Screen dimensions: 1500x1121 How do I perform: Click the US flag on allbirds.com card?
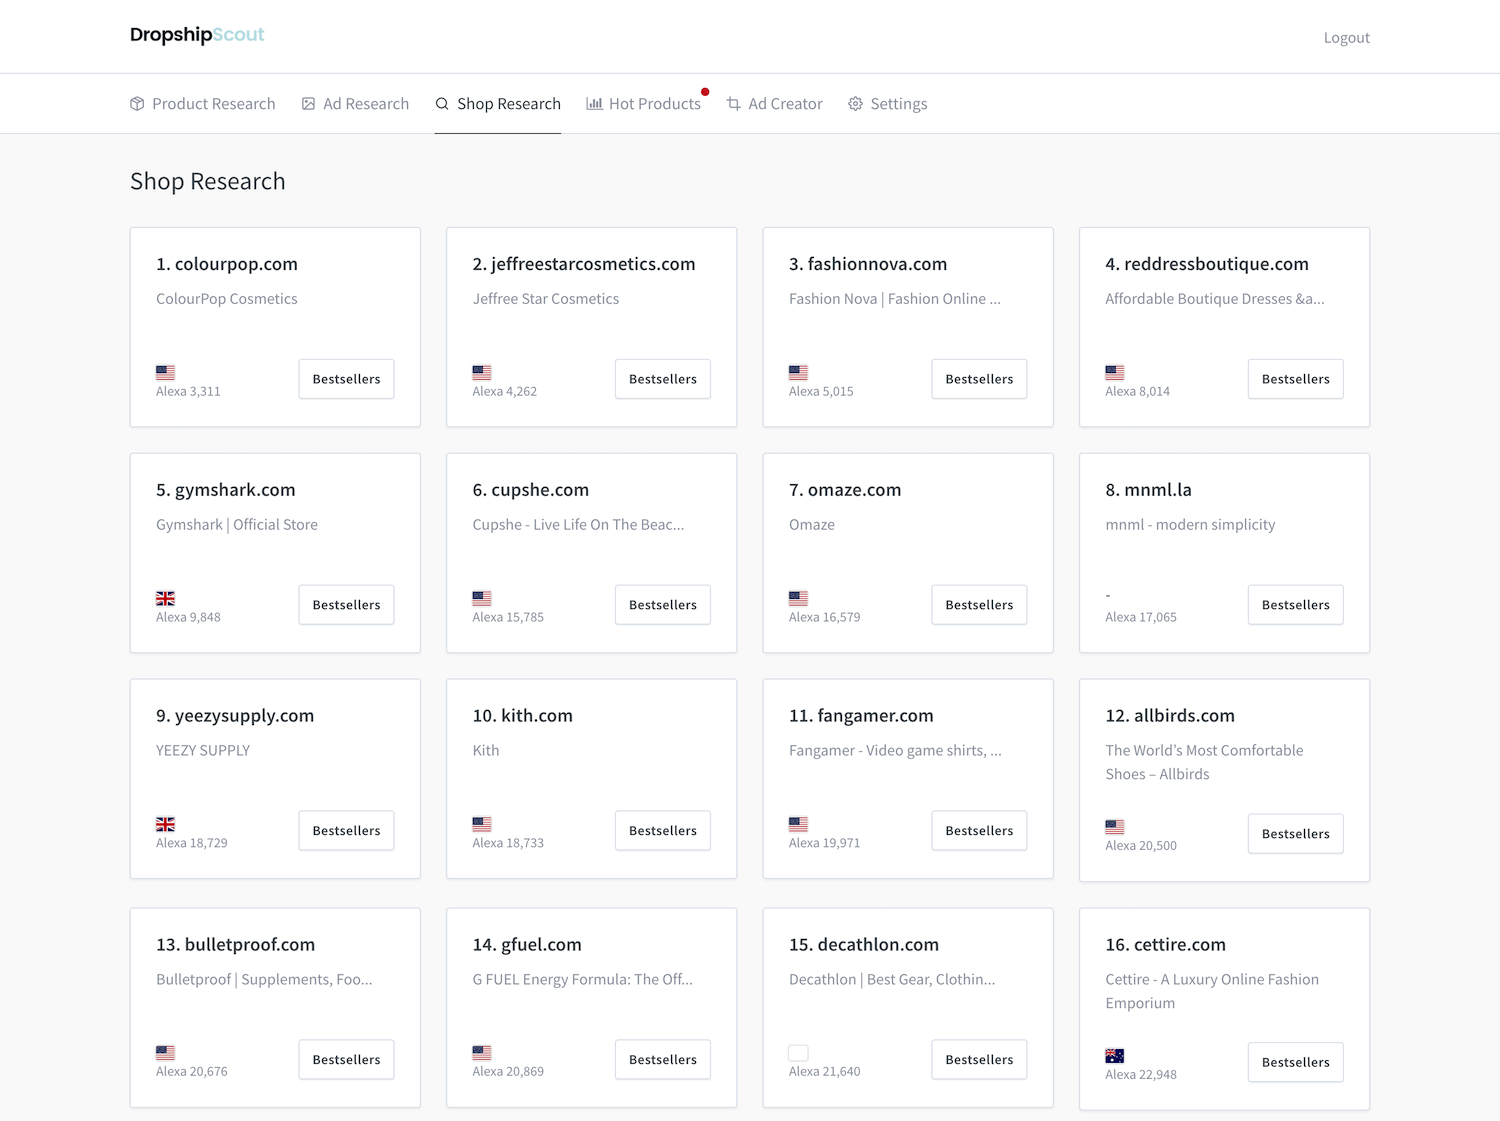pyautogui.click(x=1115, y=827)
